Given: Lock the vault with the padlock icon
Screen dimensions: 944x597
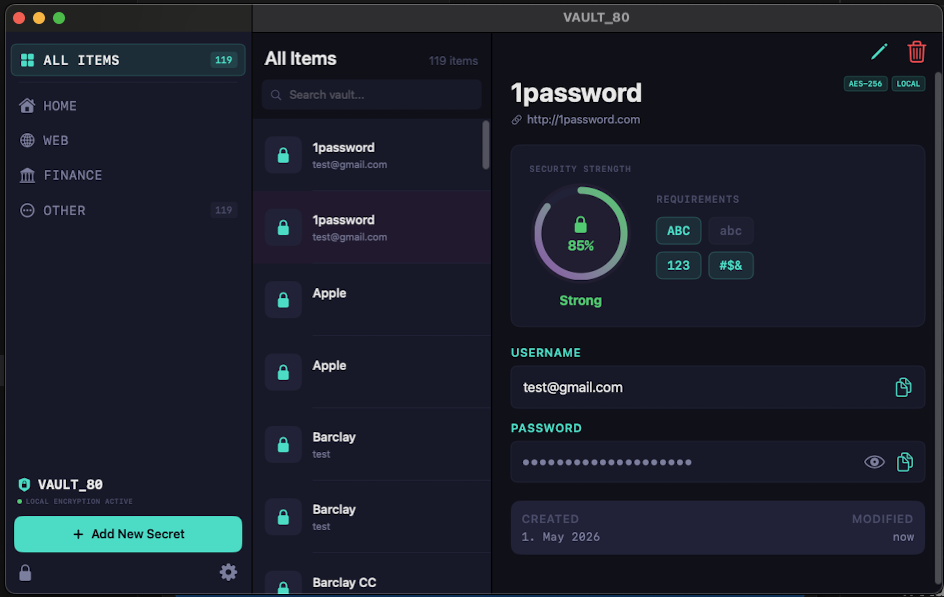Looking at the screenshot, I should [25, 572].
